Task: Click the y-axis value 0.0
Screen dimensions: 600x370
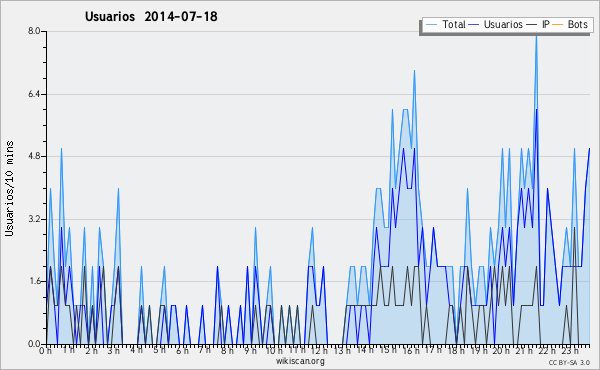Action: tap(34, 344)
